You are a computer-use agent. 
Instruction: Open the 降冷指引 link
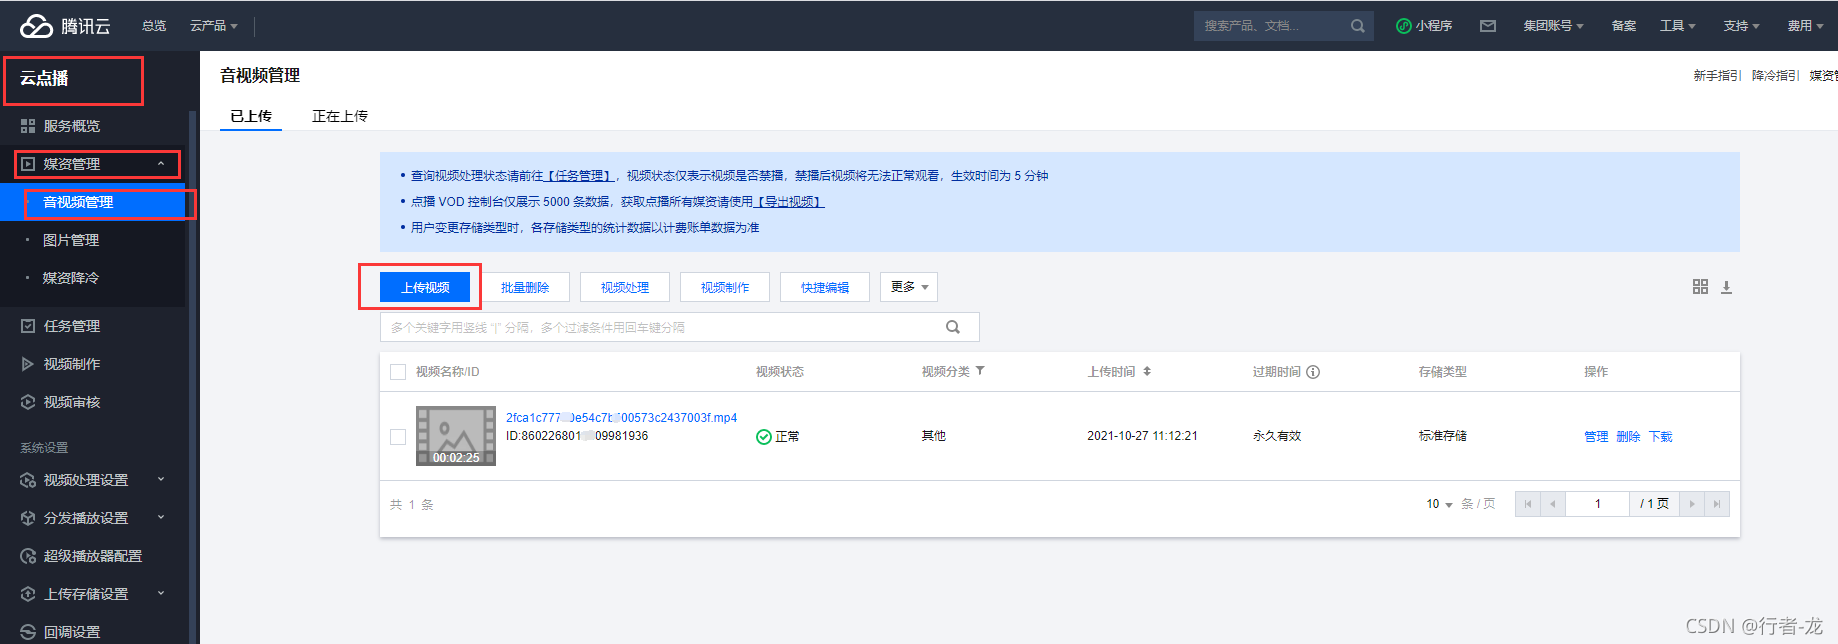pyautogui.click(x=1776, y=76)
